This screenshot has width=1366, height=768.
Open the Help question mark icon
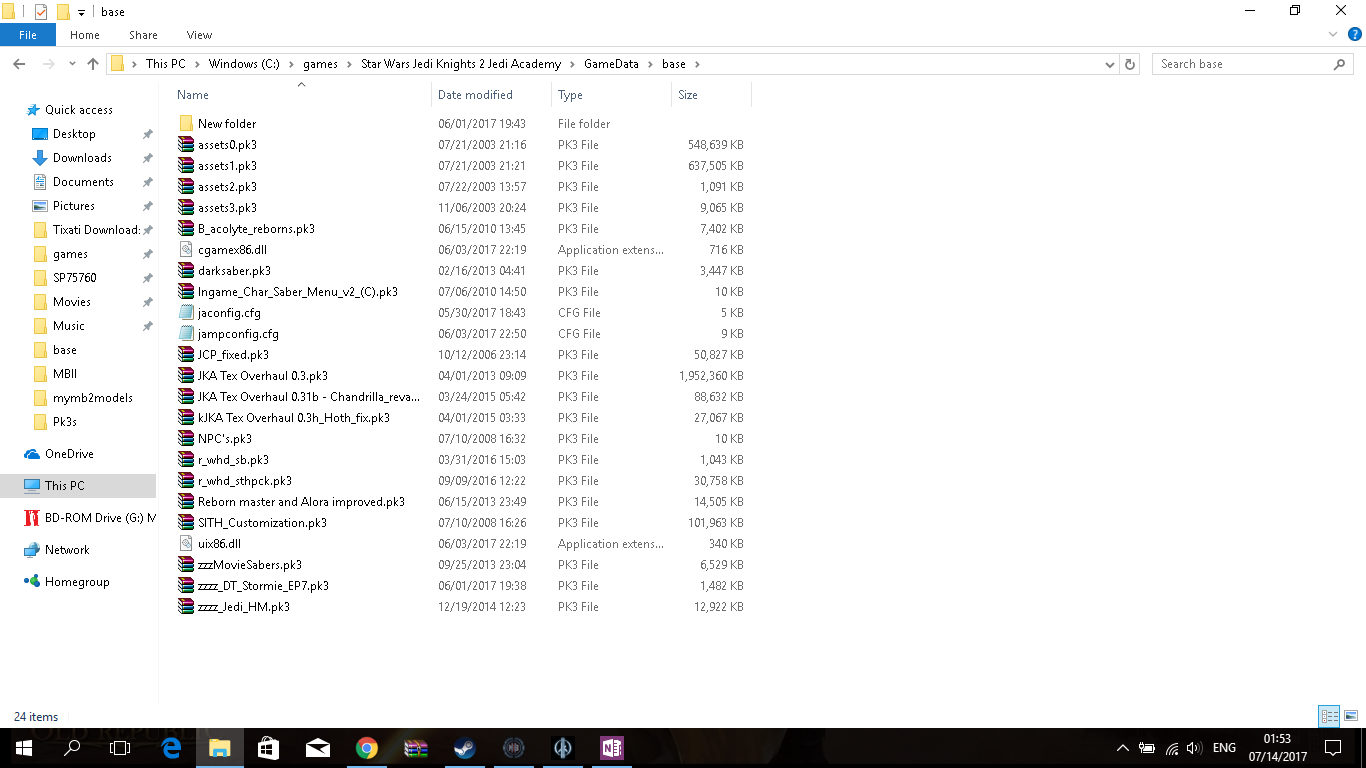coord(1355,35)
